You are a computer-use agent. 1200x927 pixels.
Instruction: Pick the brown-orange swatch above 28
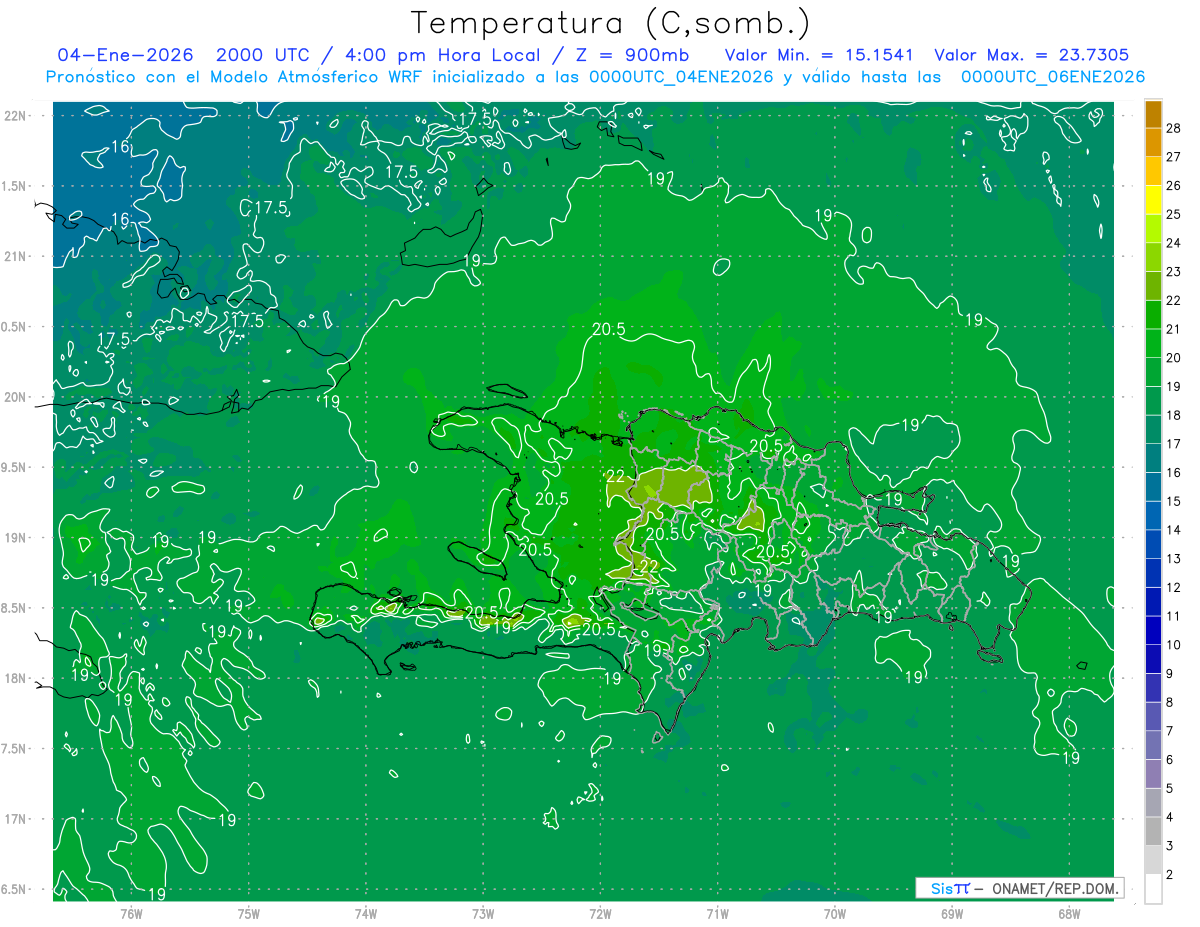click(1154, 114)
